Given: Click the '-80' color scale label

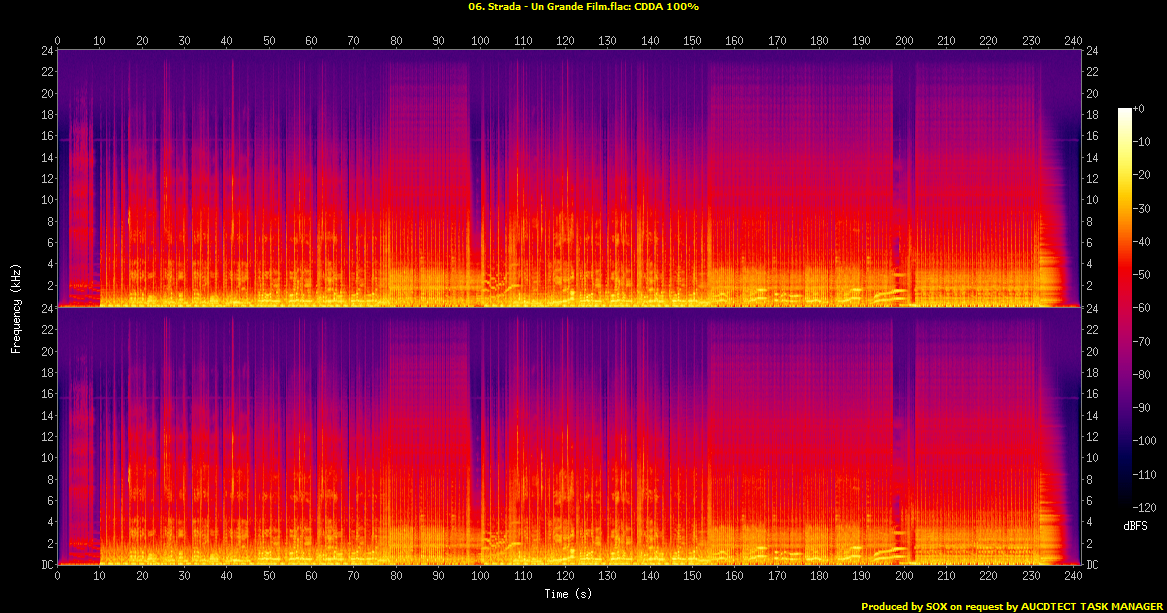Looking at the screenshot, I should tap(1141, 374).
